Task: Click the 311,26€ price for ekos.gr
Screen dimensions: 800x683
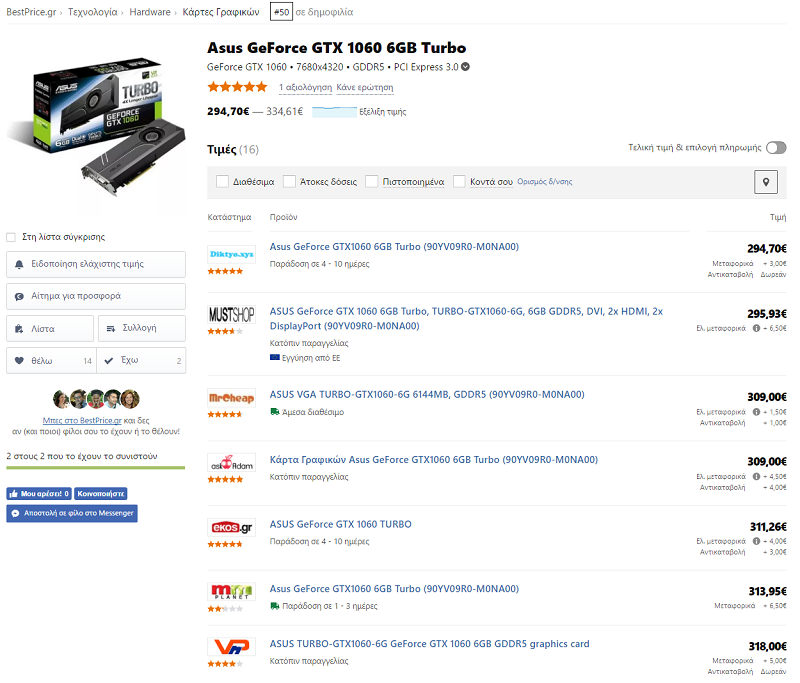Action: (x=768, y=527)
